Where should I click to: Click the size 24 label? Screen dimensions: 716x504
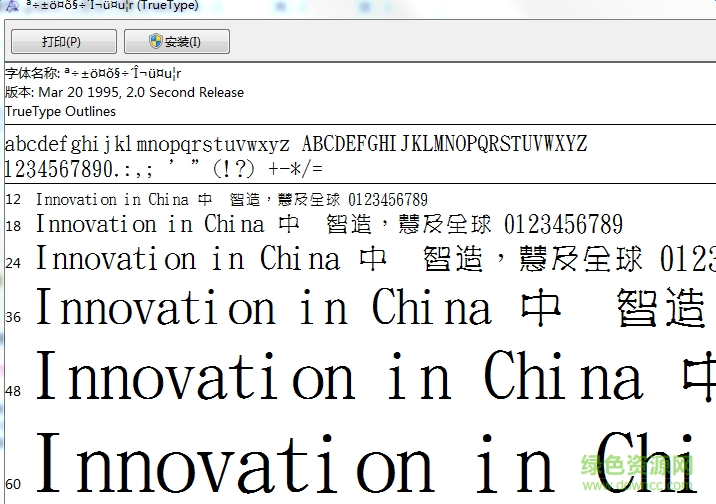pyautogui.click(x=13, y=263)
